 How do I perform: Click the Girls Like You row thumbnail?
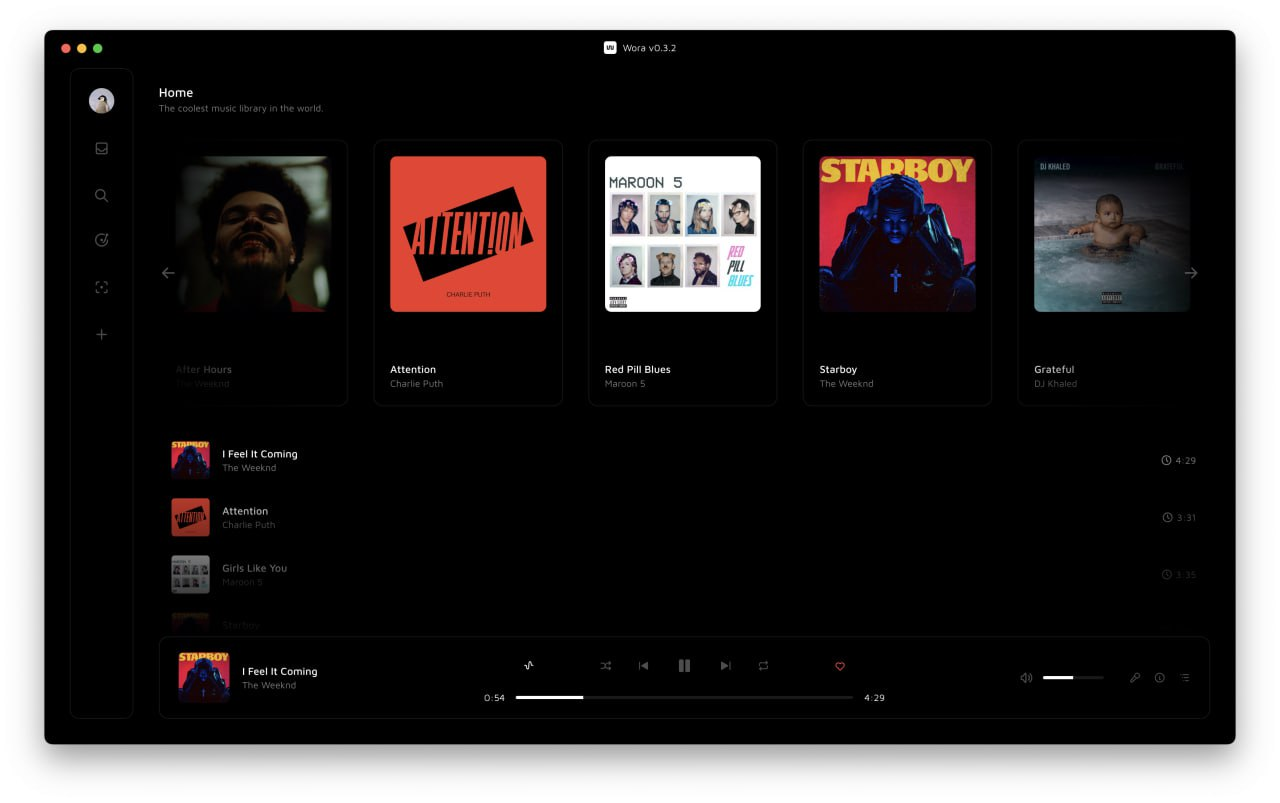point(190,574)
